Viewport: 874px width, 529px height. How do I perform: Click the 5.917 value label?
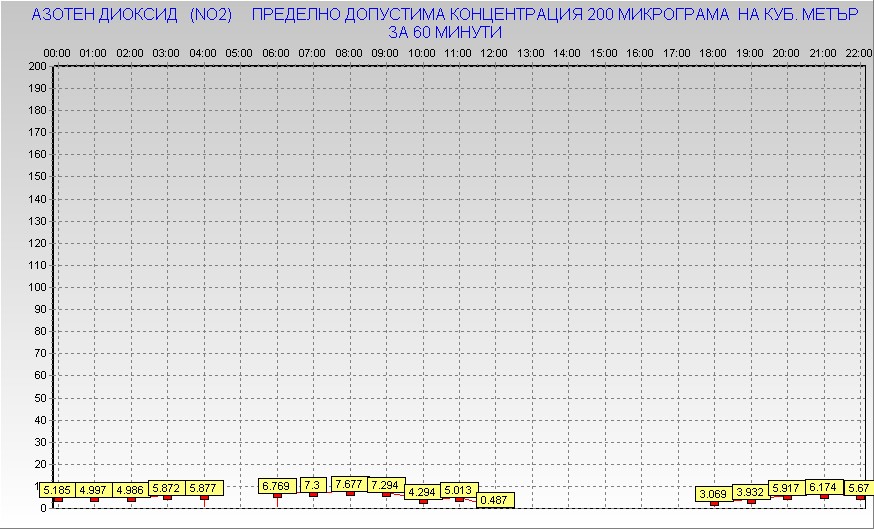[787, 489]
